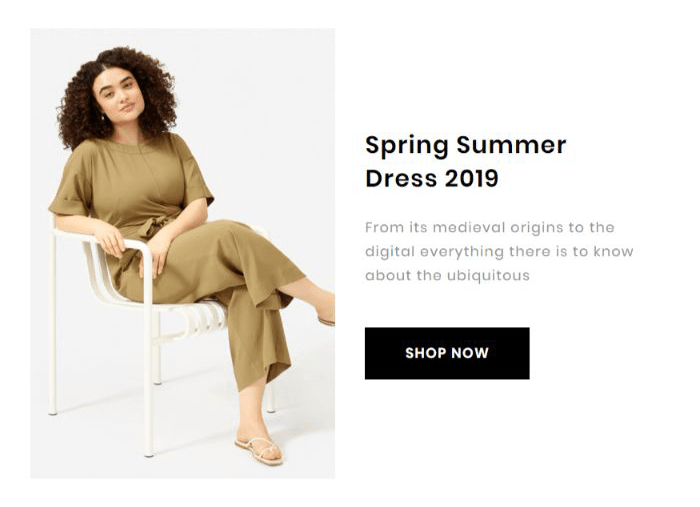Click the text line 'about the ubiquitous'

tap(447, 275)
